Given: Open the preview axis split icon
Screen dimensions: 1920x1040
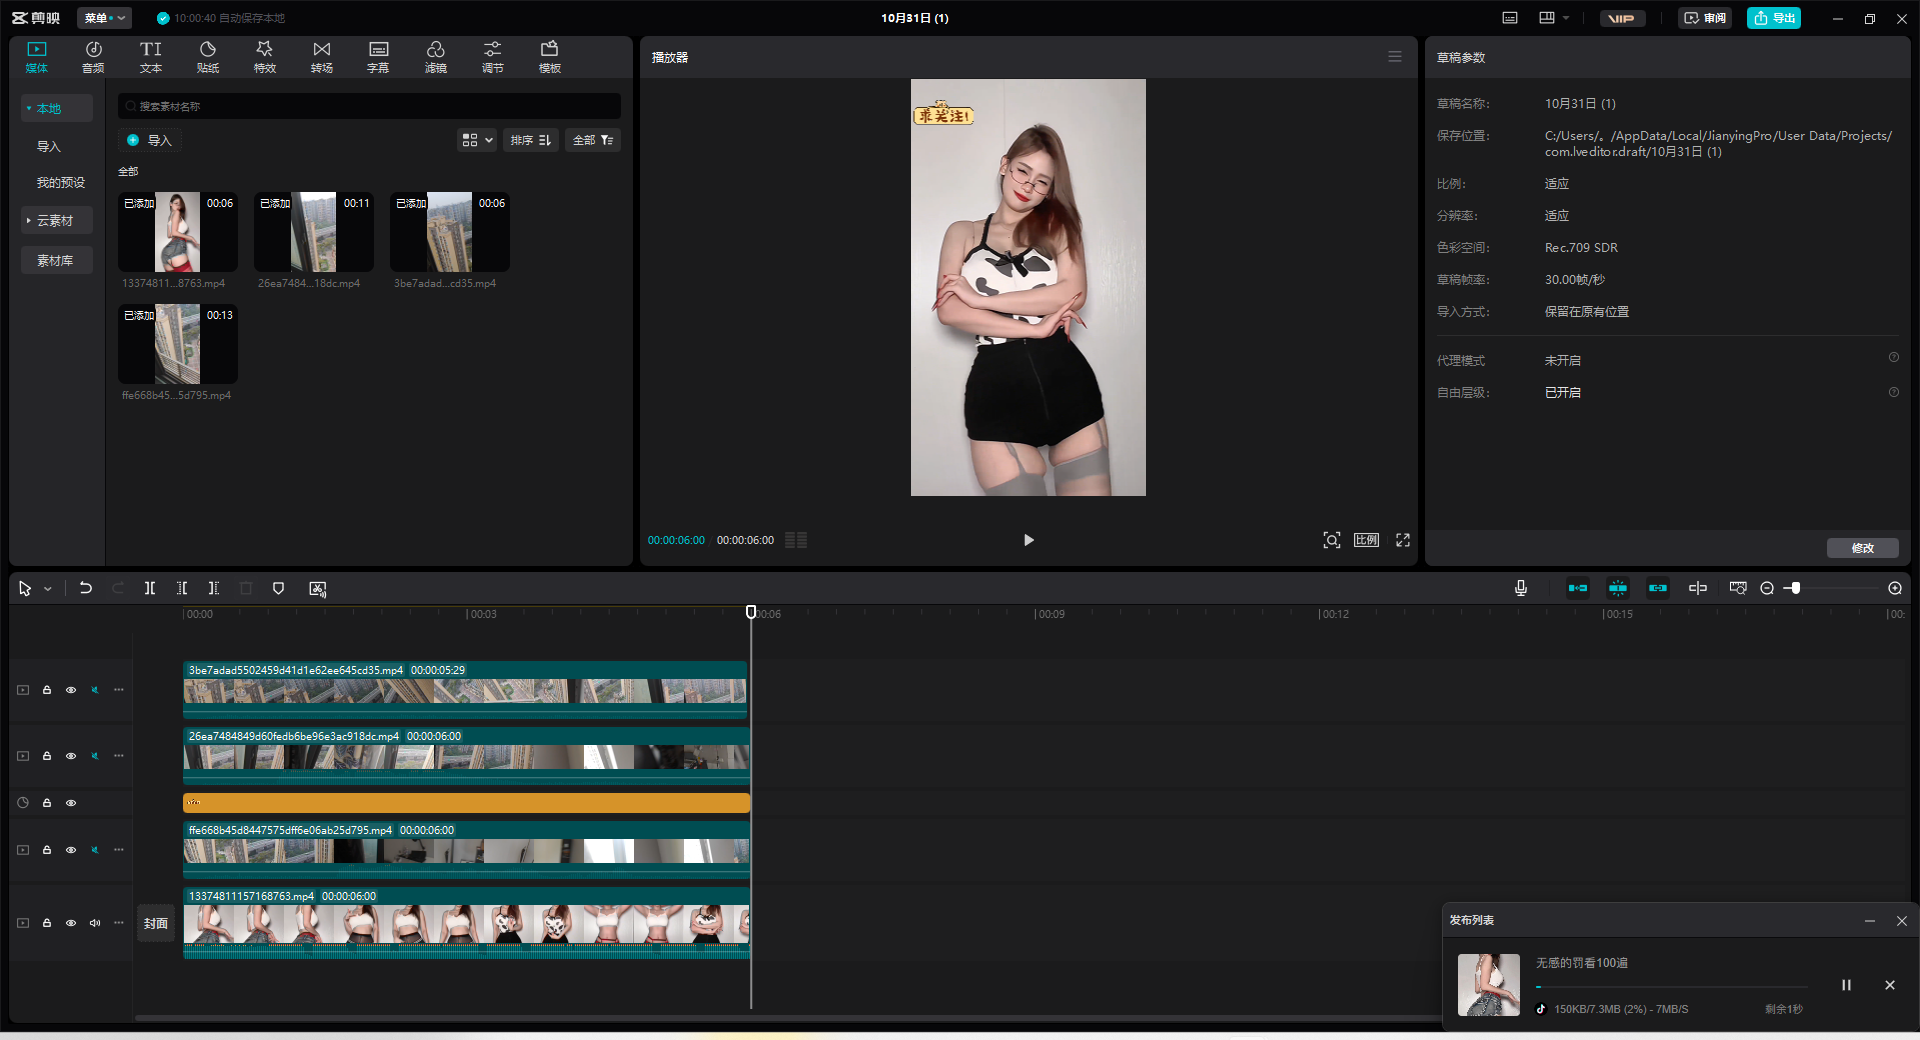Looking at the screenshot, I should pos(1698,588).
